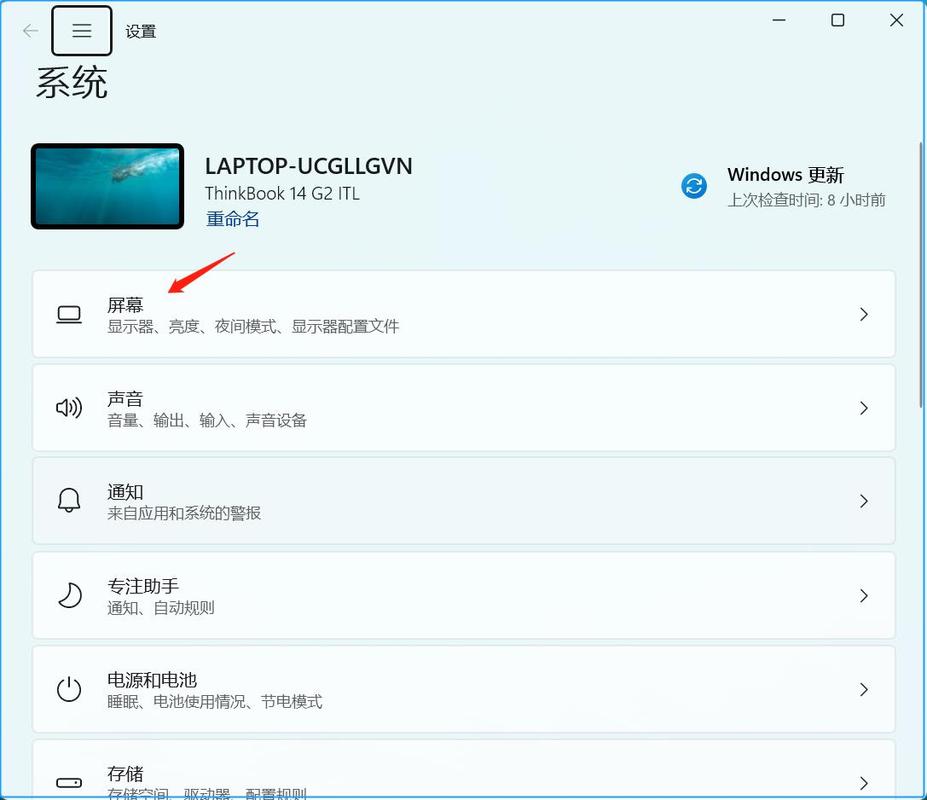Viewport: 927px width, 800px height.
Task: Open the hamburger navigation menu
Action: [x=82, y=31]
